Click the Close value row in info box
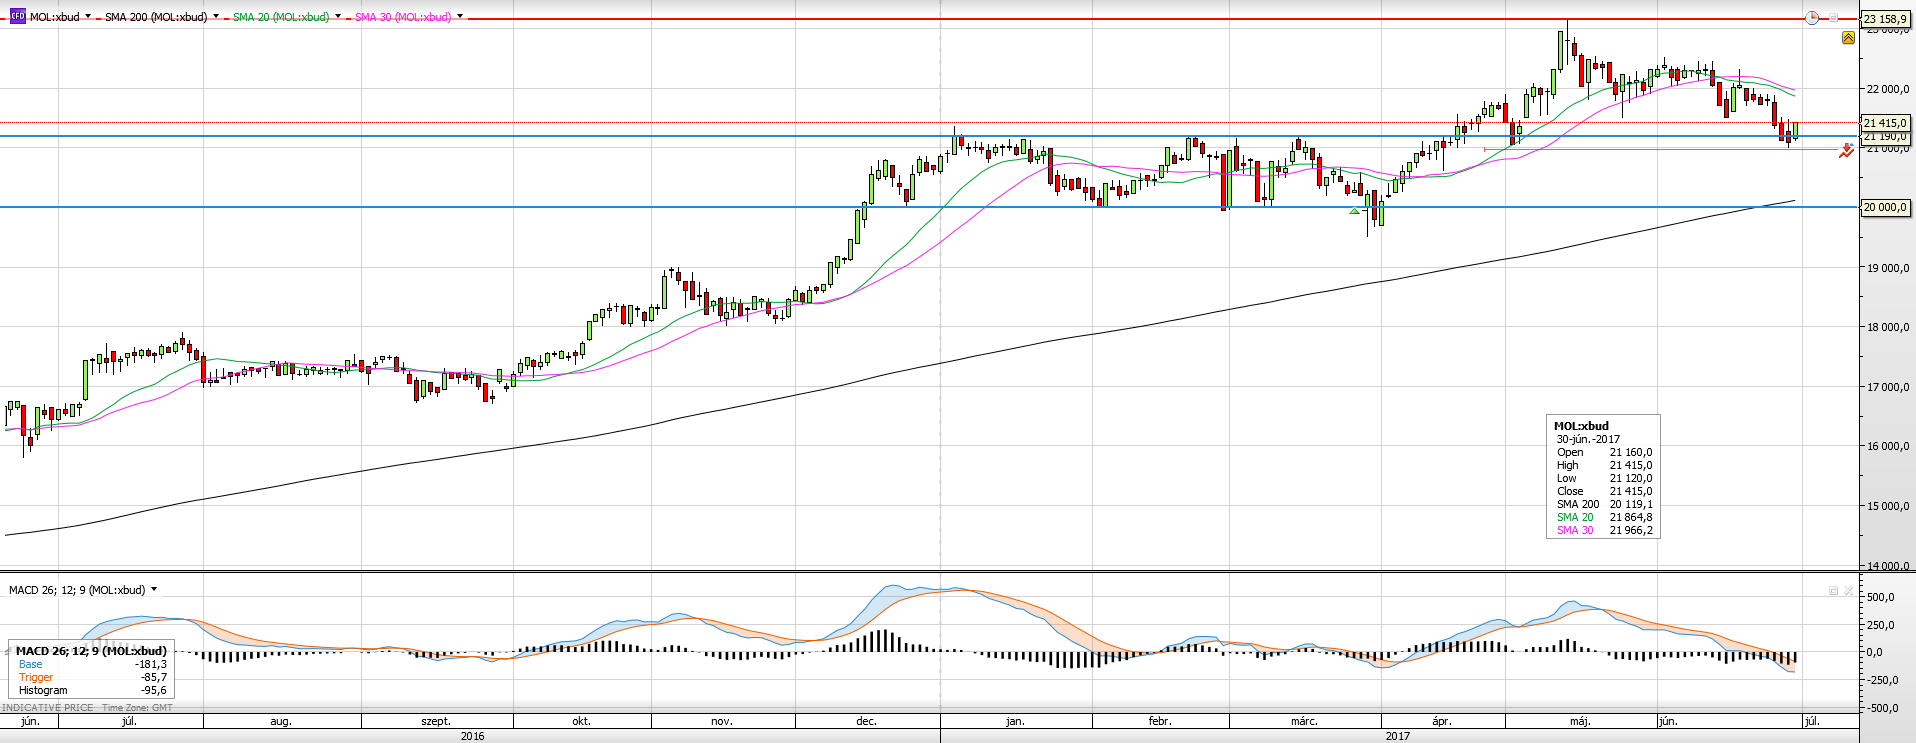1916x743 pixels. point(1604,491)
